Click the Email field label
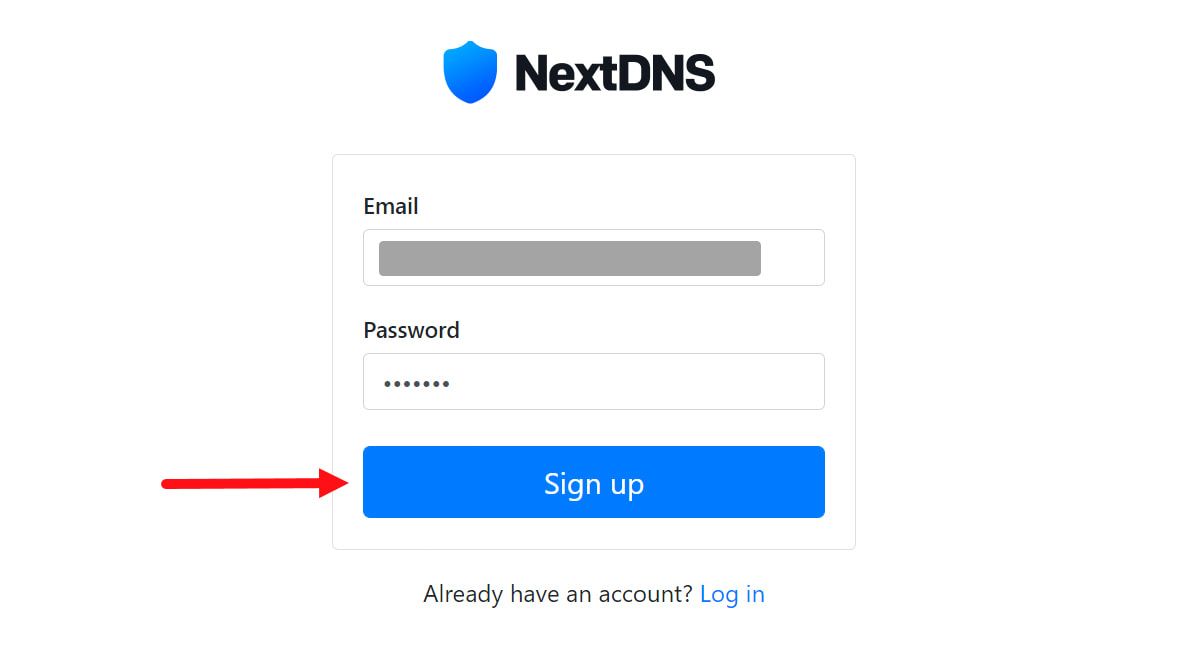Image resolution: width=1200 pixels, height=650 pixels. tap(391, 206)
